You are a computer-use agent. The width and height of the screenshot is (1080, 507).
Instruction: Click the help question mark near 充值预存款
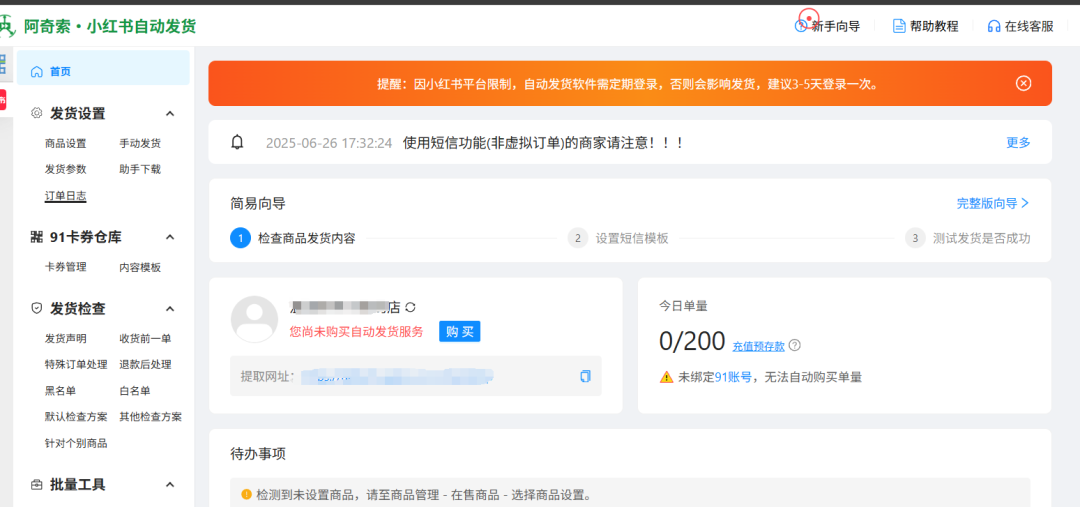pos(795,345)
